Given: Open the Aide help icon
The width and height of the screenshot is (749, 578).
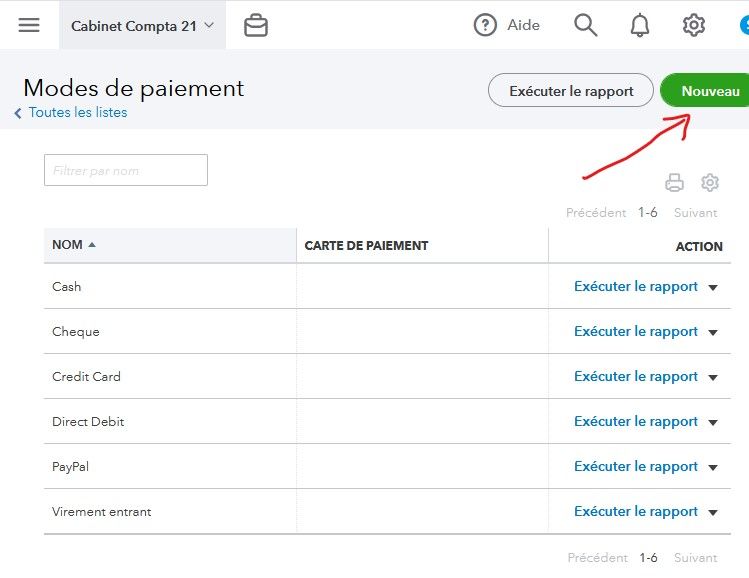Looking at the screenshot, I should (x=485, y=26).
